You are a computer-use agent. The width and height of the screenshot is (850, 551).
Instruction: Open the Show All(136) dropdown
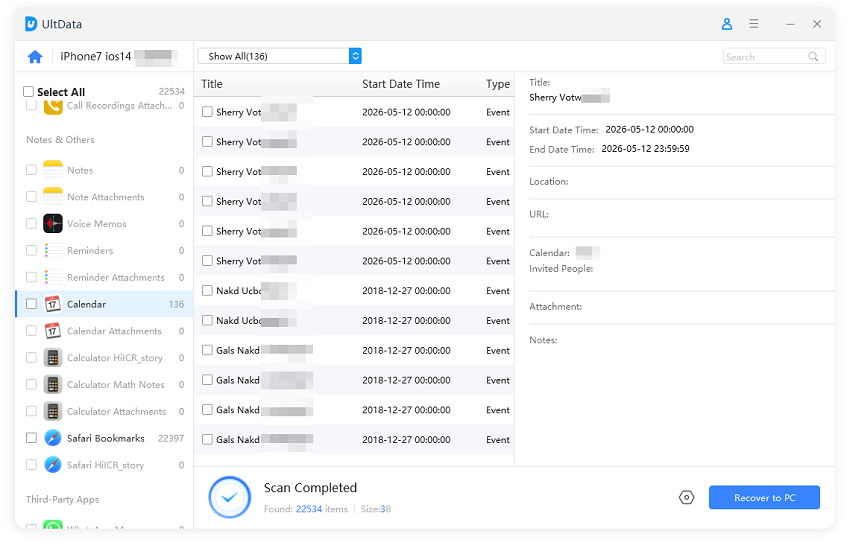click(x=279, y=56)
